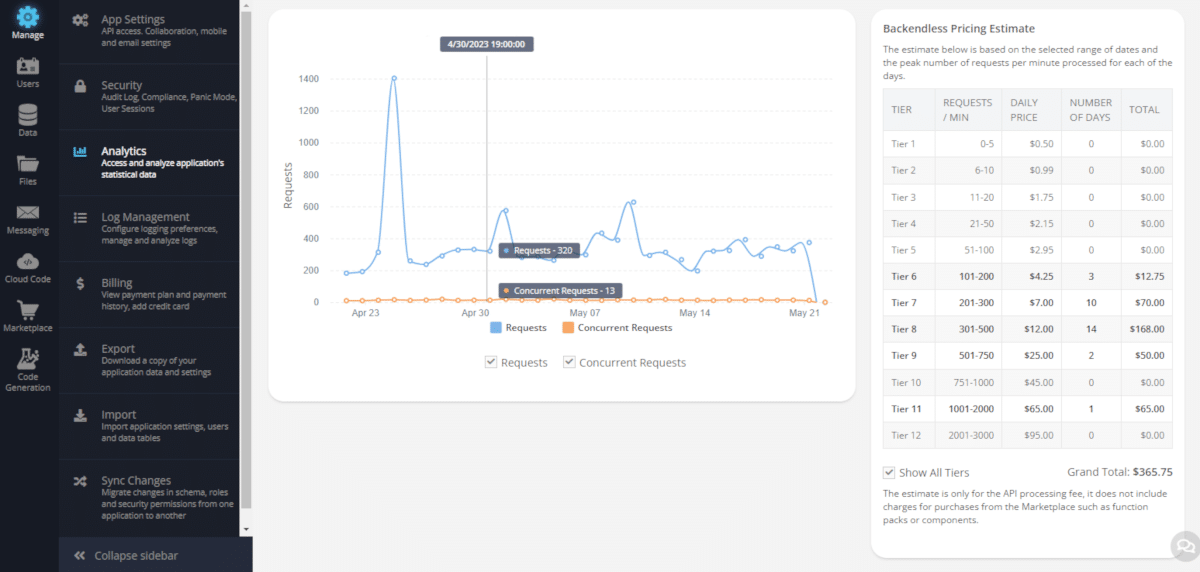Click the May 07 axis label
This screenshot has height=572, width=1200.
click(x=585, y=313)
